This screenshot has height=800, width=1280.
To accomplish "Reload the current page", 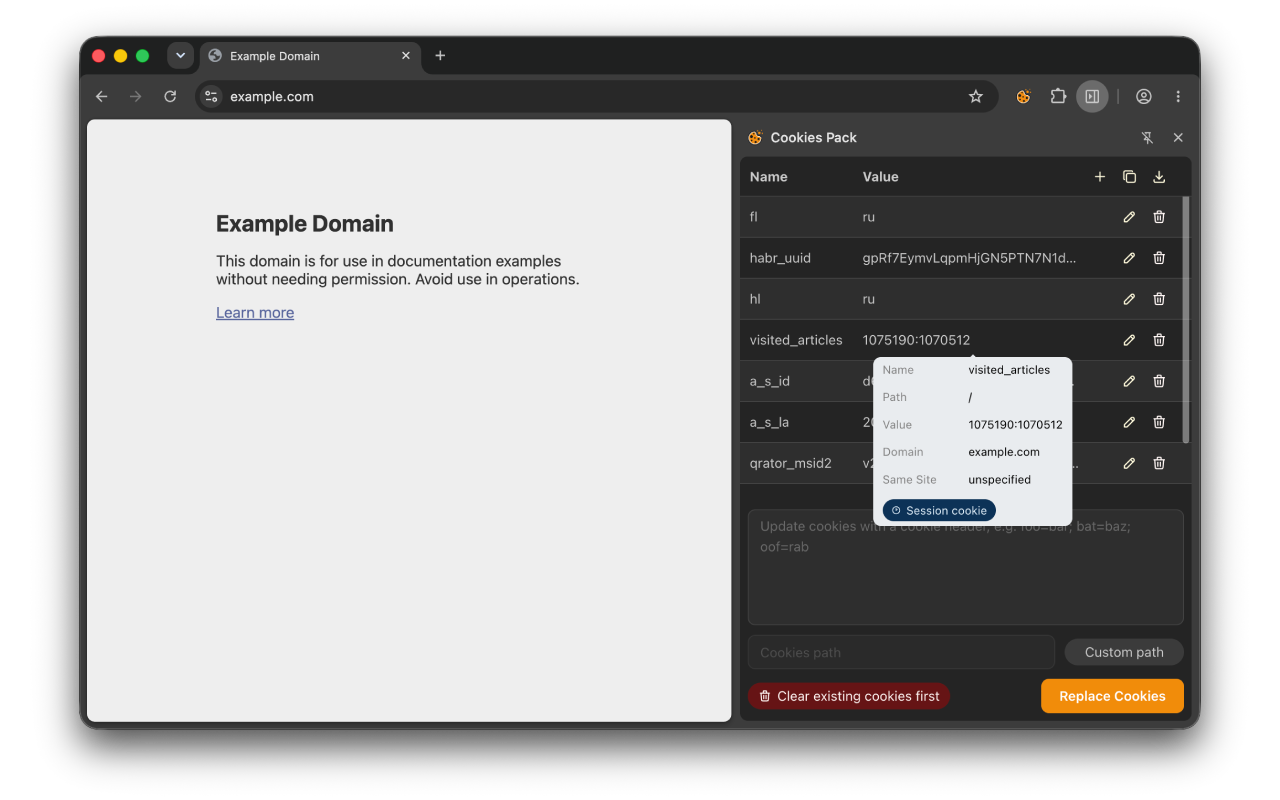I will point(170,97).
